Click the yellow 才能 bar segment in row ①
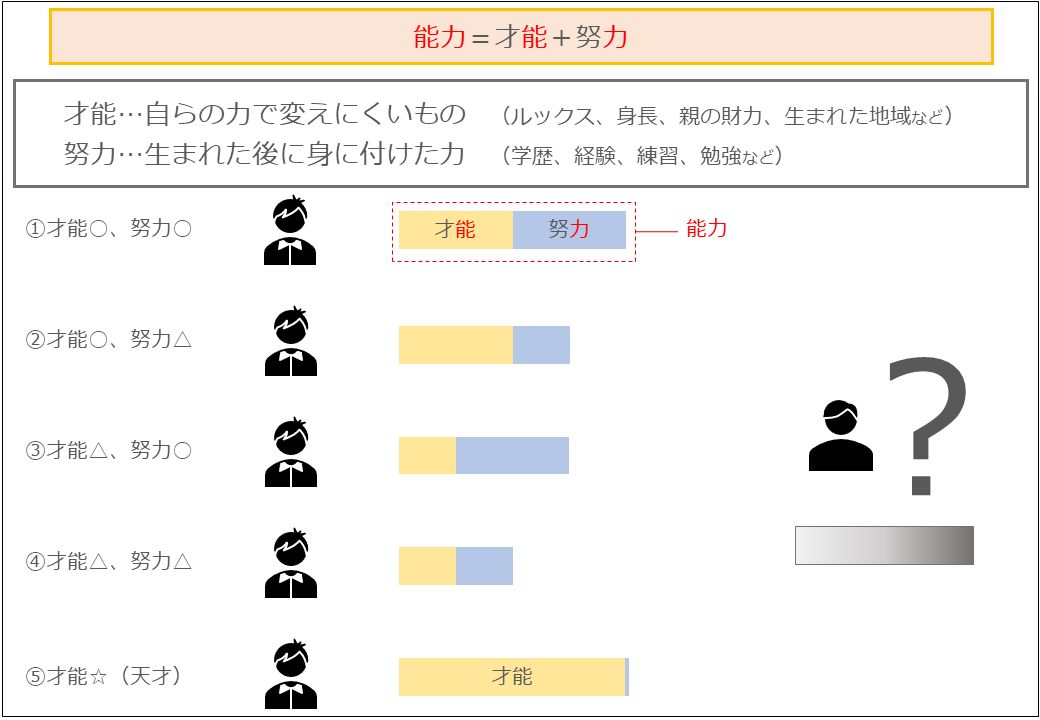The image size is (1040, 720). 456,230
